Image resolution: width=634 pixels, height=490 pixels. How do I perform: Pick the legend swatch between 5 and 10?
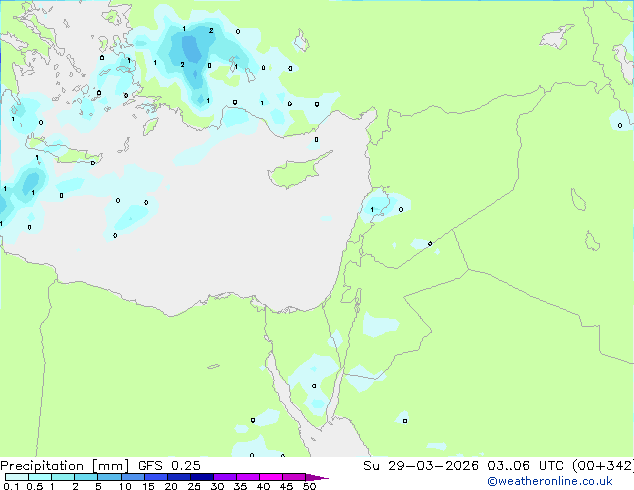click(x=109, y=477)
